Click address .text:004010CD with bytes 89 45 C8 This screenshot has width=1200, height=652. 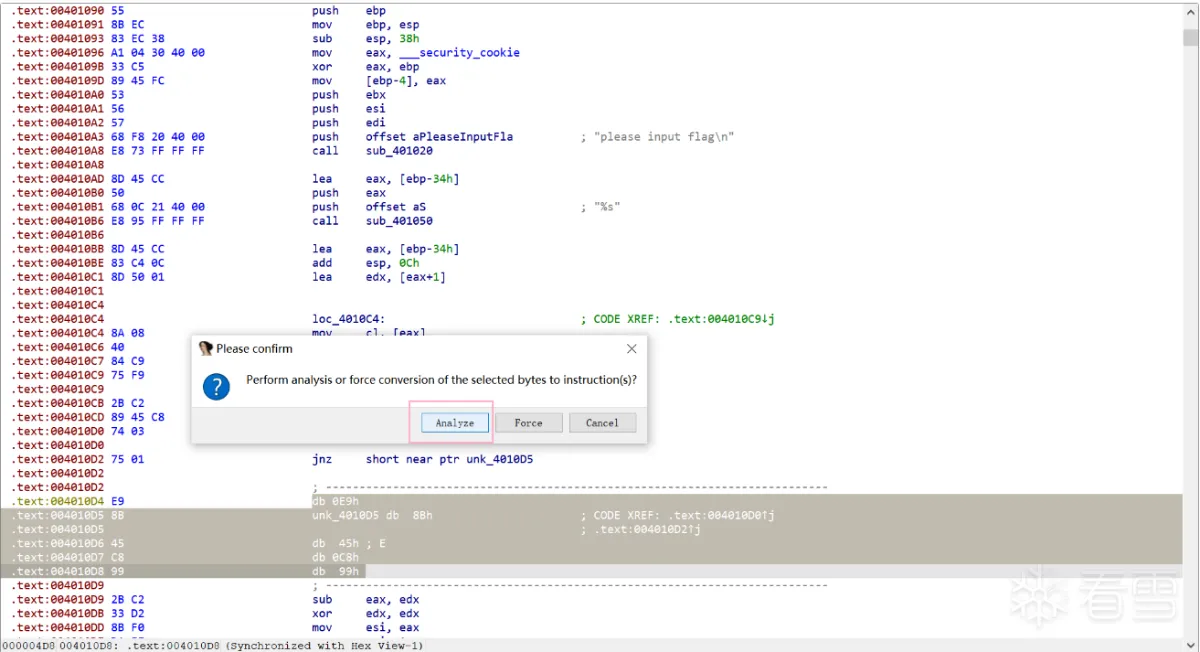coord(88,417)
